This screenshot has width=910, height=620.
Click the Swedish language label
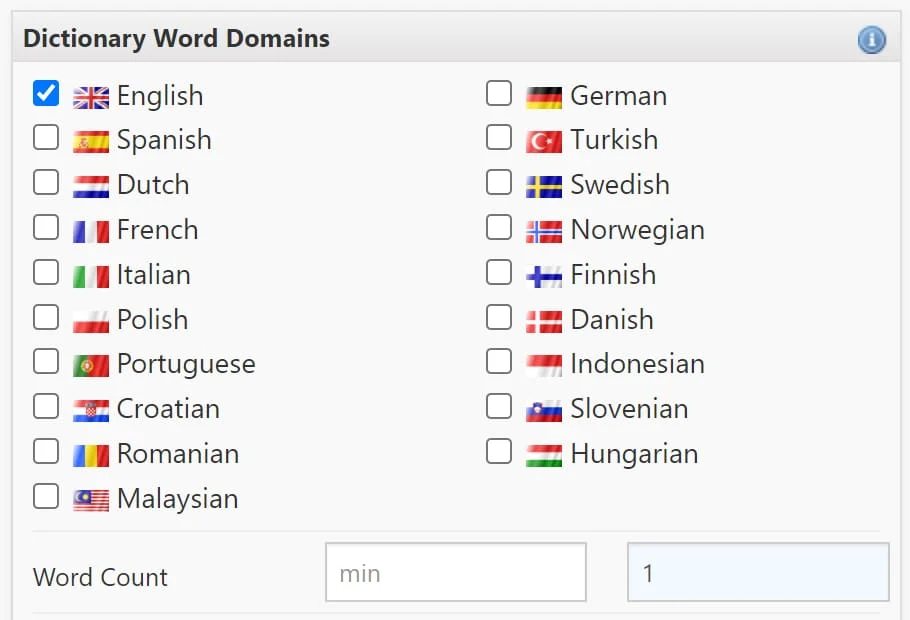coord(620,185)
